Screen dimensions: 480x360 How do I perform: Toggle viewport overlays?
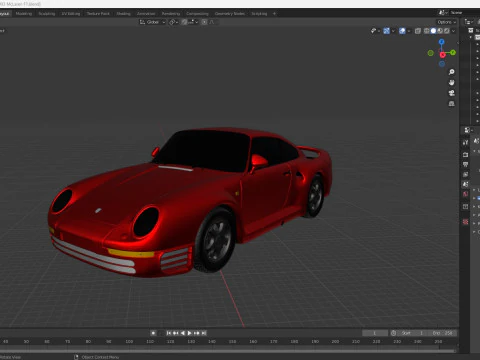click(402, 31)
